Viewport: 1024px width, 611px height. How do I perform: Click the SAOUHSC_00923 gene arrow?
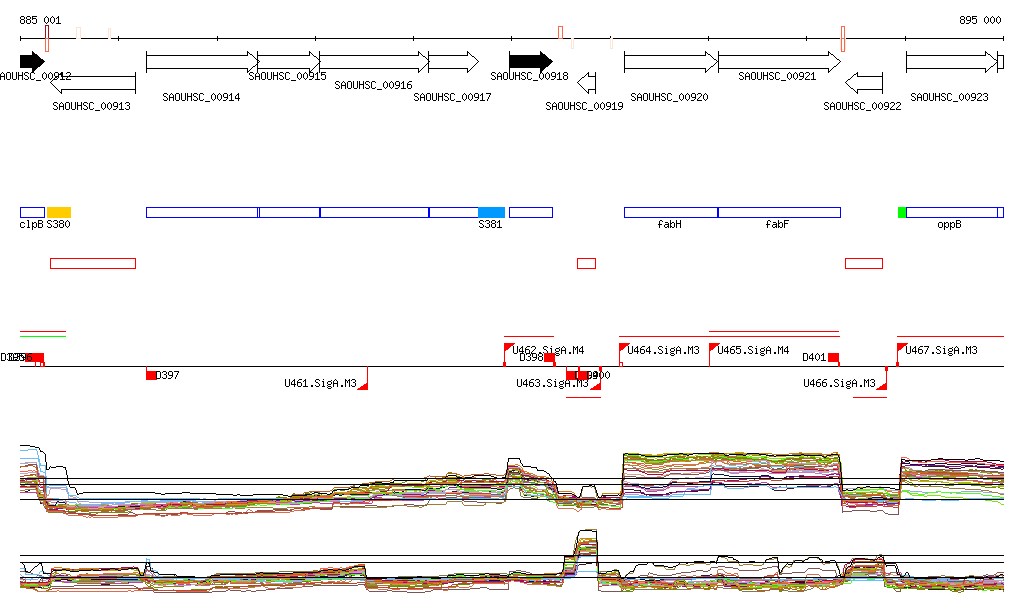pyautogui.click(x=952, y=62)
